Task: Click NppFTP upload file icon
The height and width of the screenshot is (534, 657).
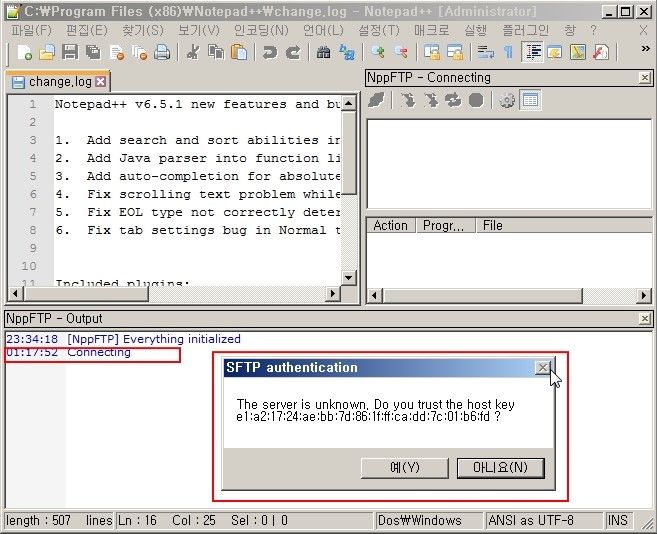Action: tap(431, 101)
